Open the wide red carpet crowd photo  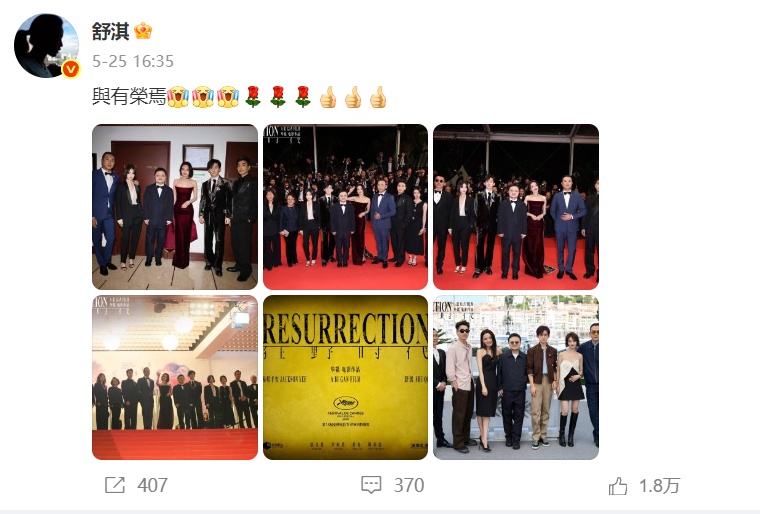coord(346,207)
